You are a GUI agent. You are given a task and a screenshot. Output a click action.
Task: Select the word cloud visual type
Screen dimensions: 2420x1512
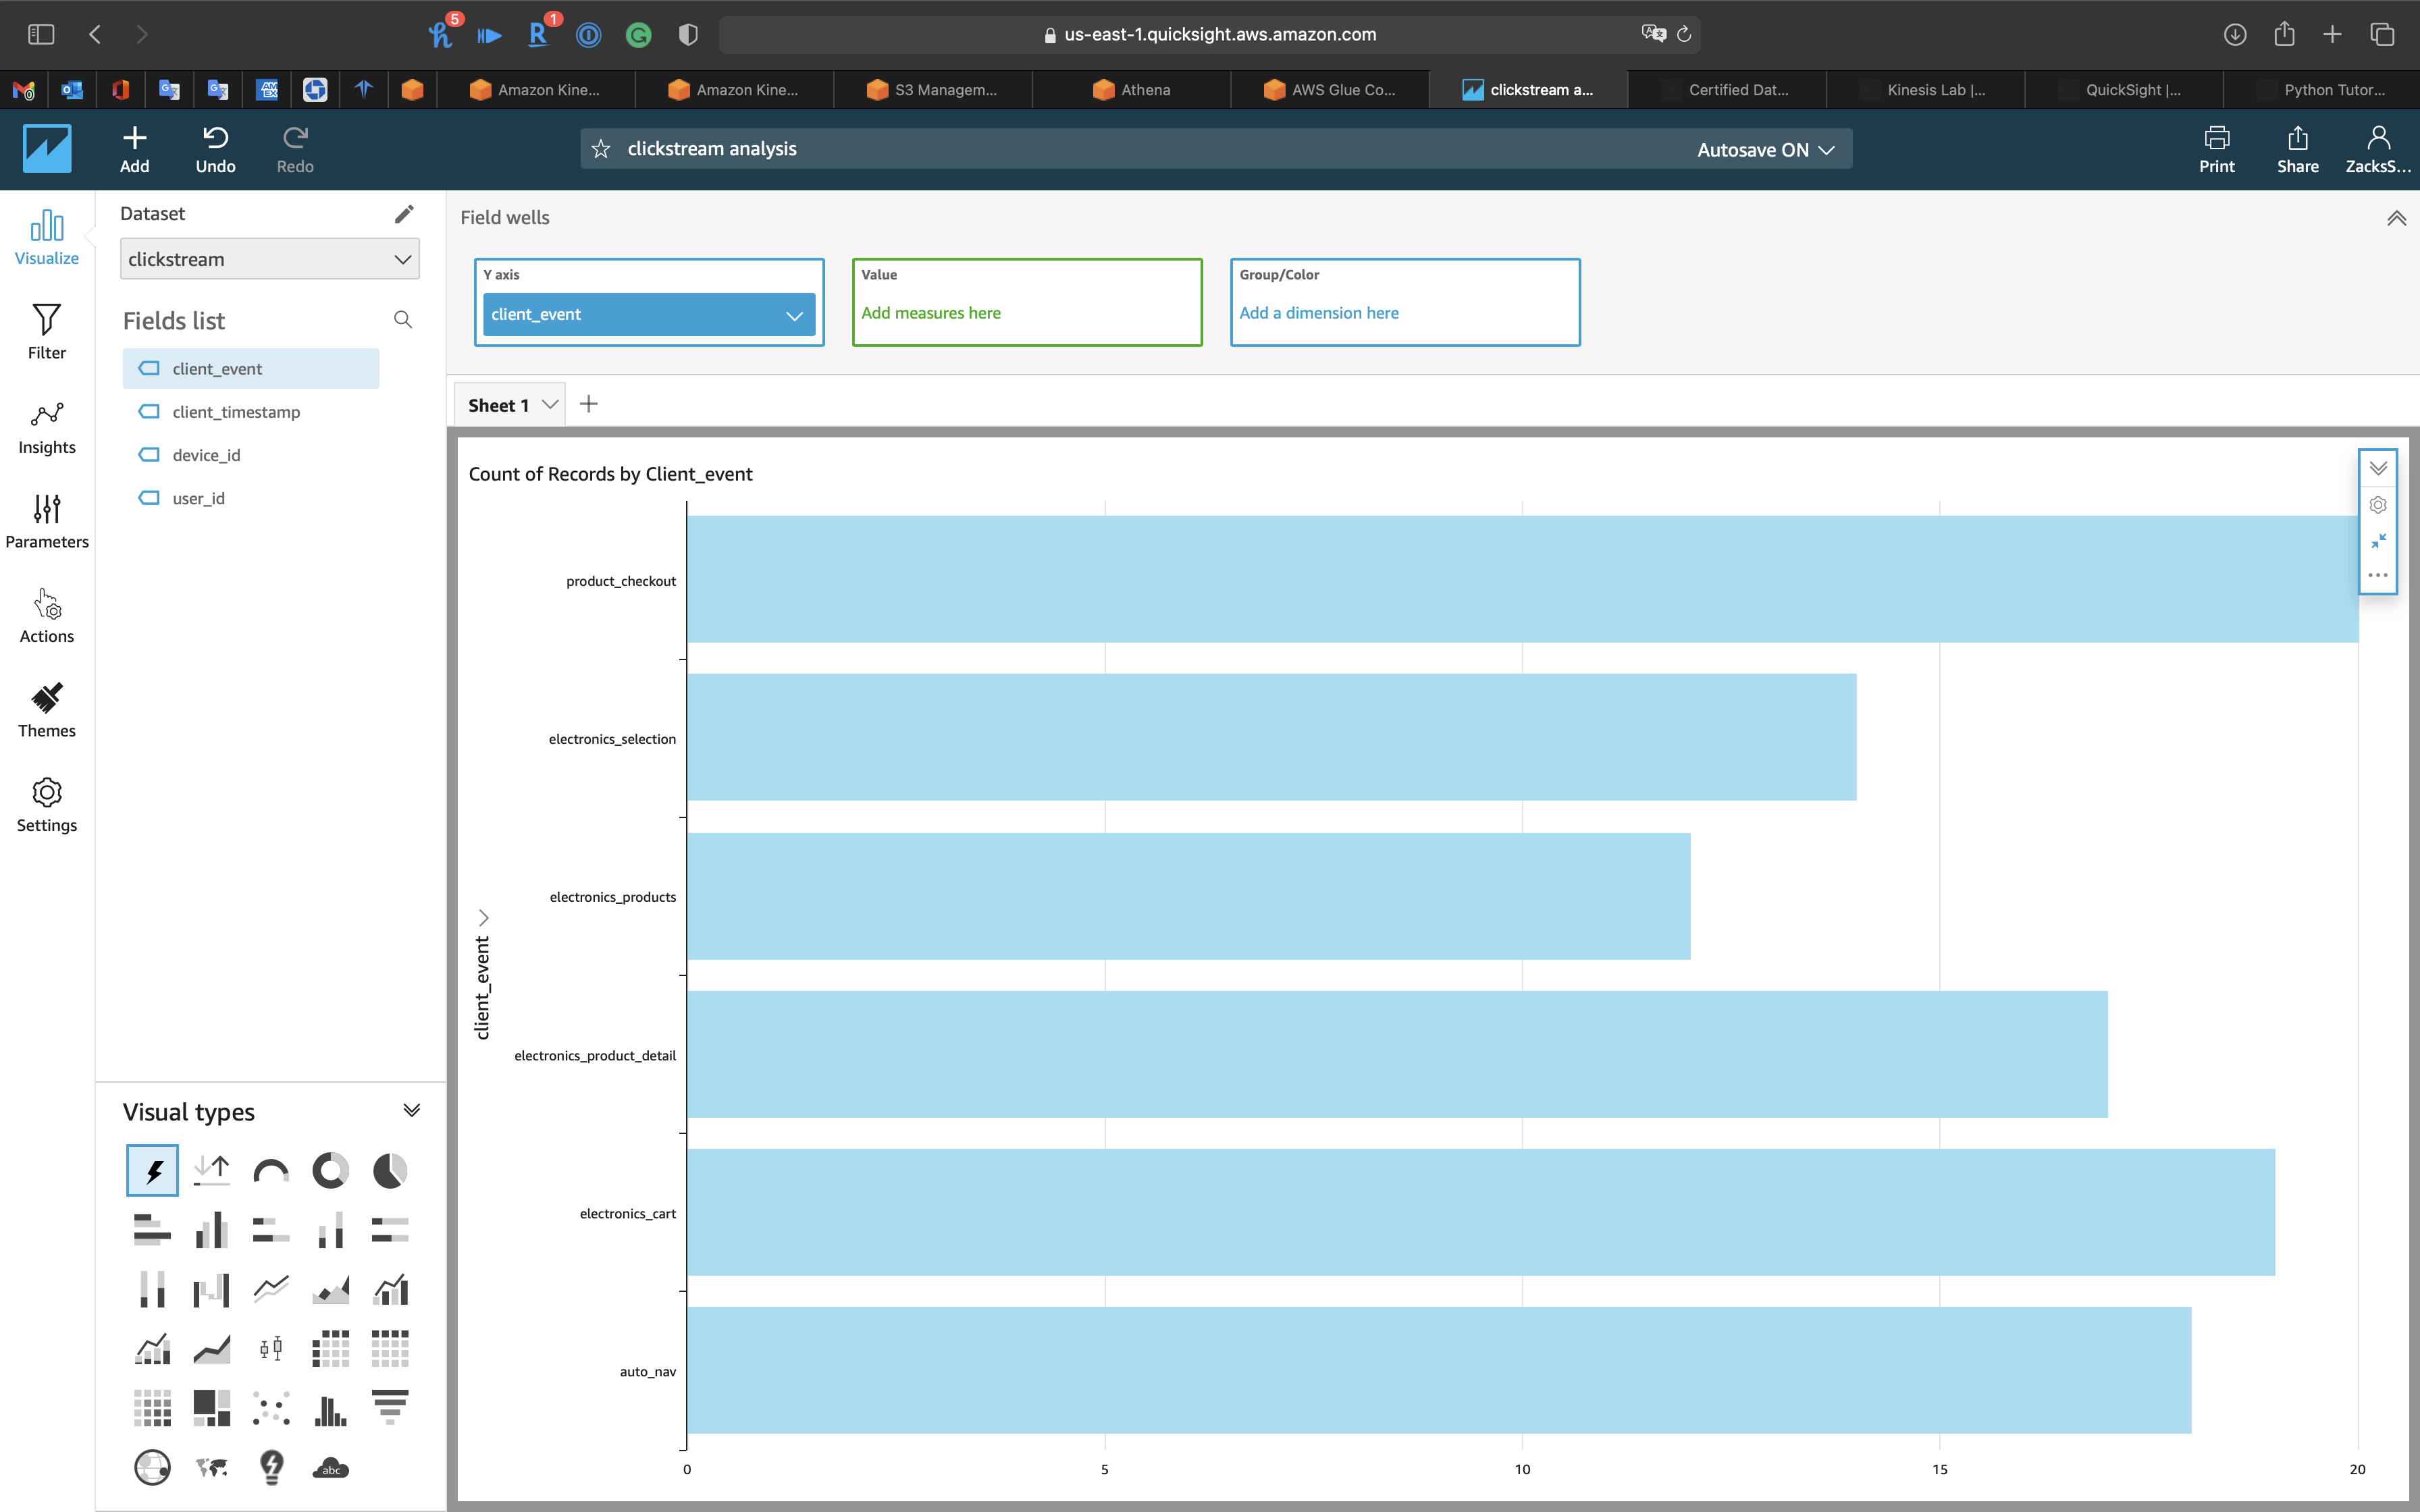pyautogui.click(x=330, y=1467)
